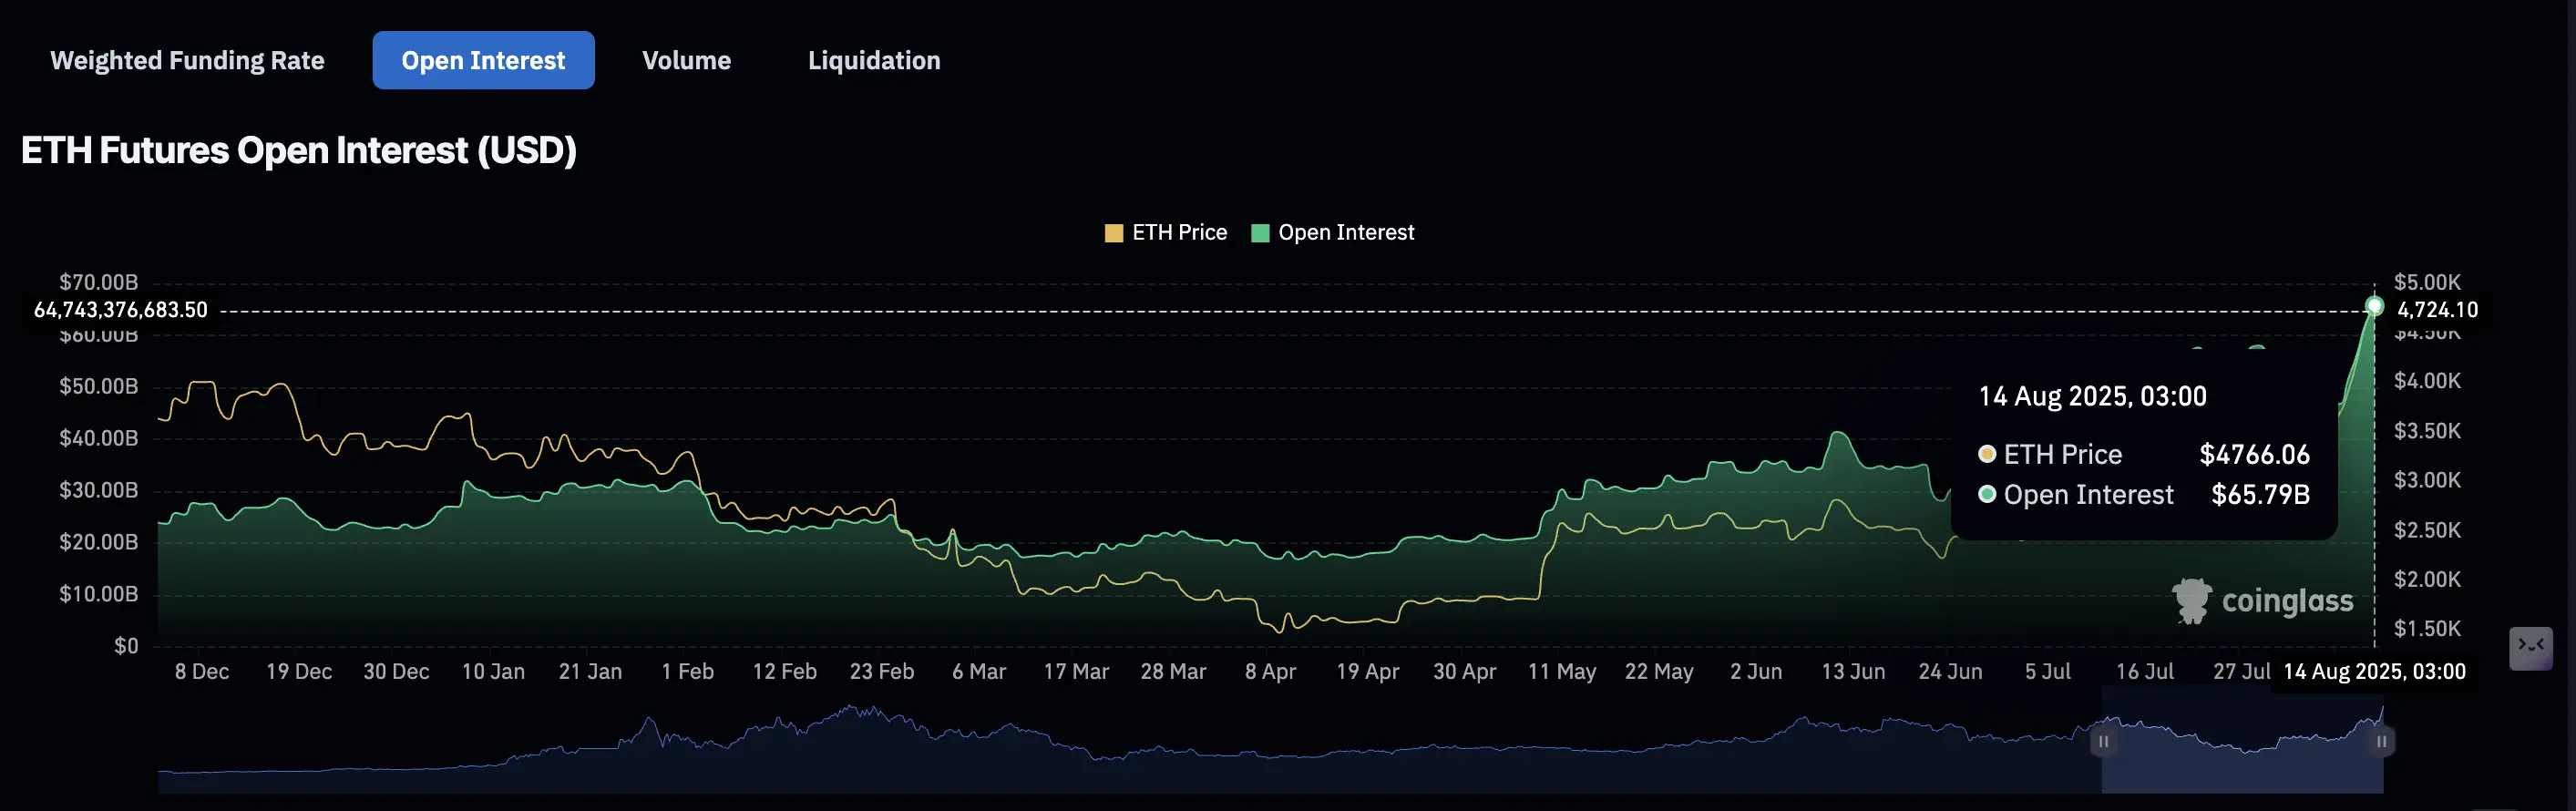Click the highlighted data point marker
The height and width of the screenshot is (811, 2576).
(2374, 306)
